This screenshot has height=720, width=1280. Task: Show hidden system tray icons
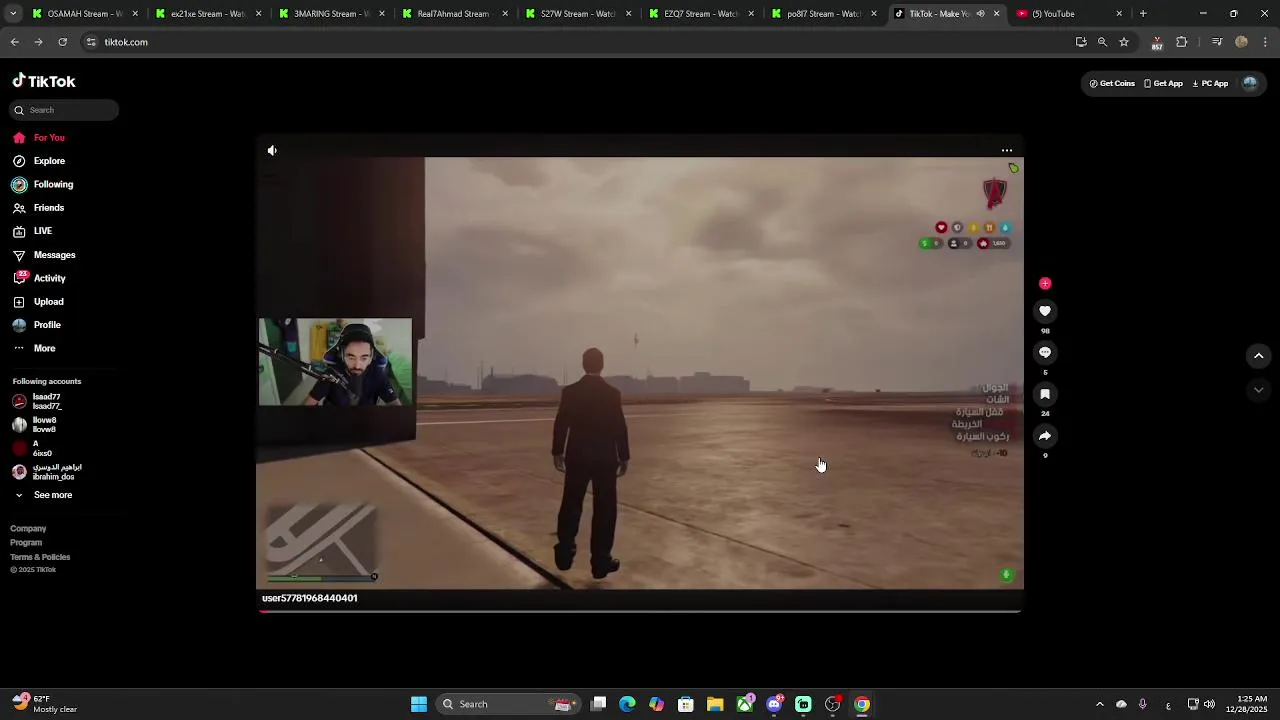pos(1100,704)
